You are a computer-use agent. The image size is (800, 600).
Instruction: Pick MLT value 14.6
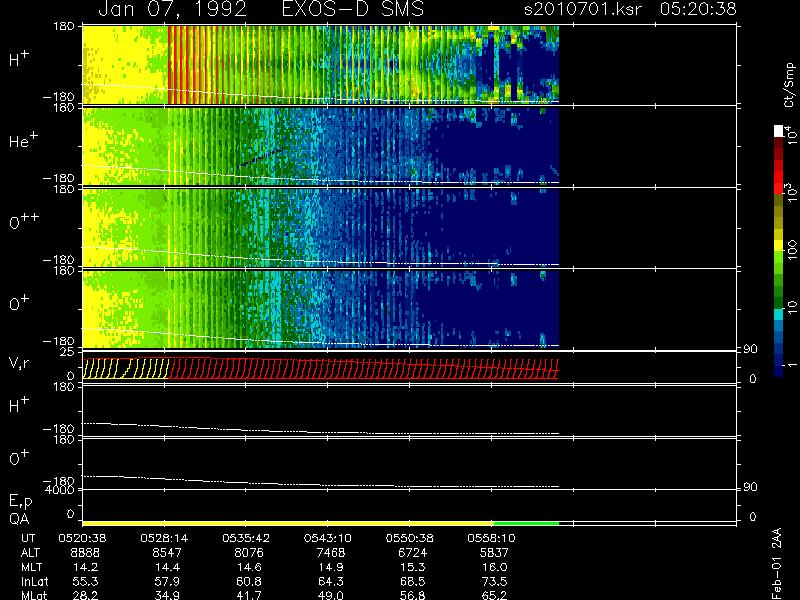[249, 567]
